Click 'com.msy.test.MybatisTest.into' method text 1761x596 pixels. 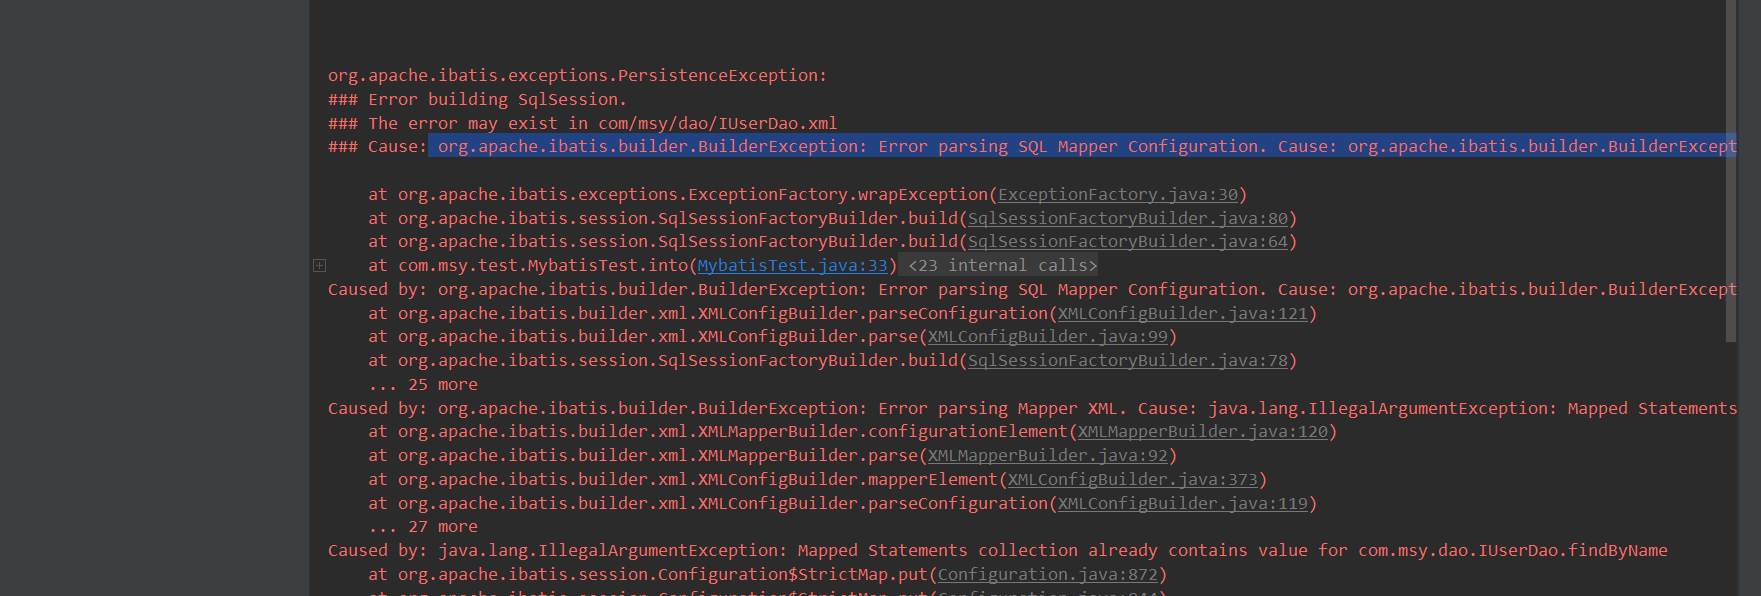[x=543, y=265]
